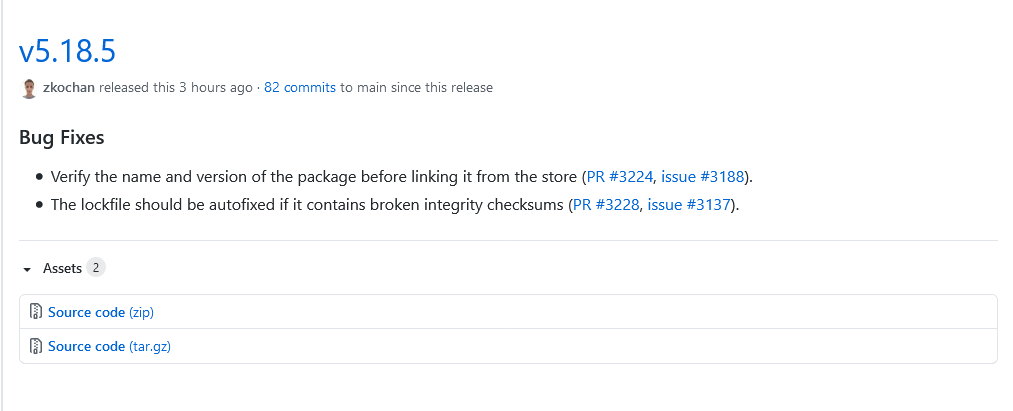Collapse the Assets section triangle
The height and width of the screenshot is (411, 1013).
coord(26,269)
